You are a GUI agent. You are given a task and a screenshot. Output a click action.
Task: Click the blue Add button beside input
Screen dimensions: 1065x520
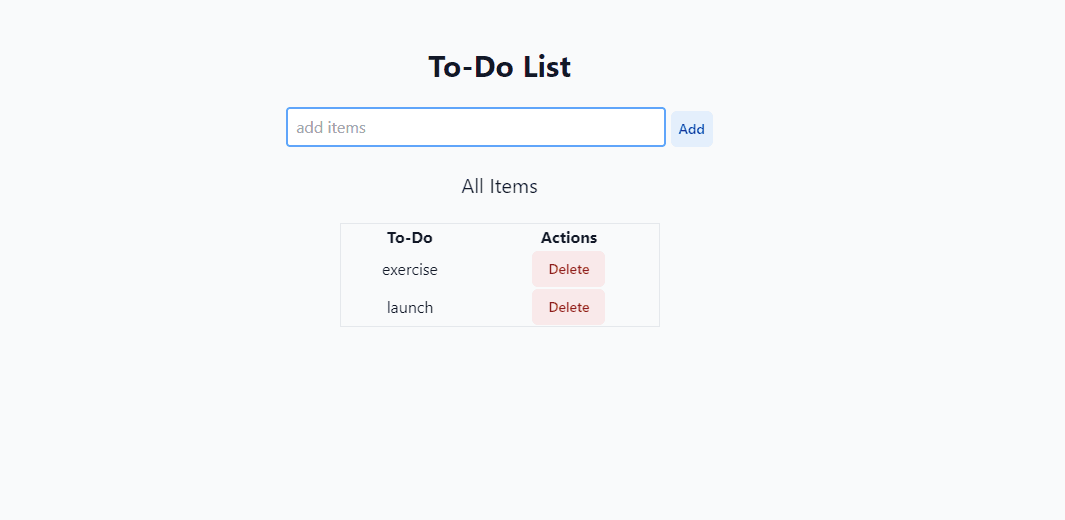click(691, 129)
